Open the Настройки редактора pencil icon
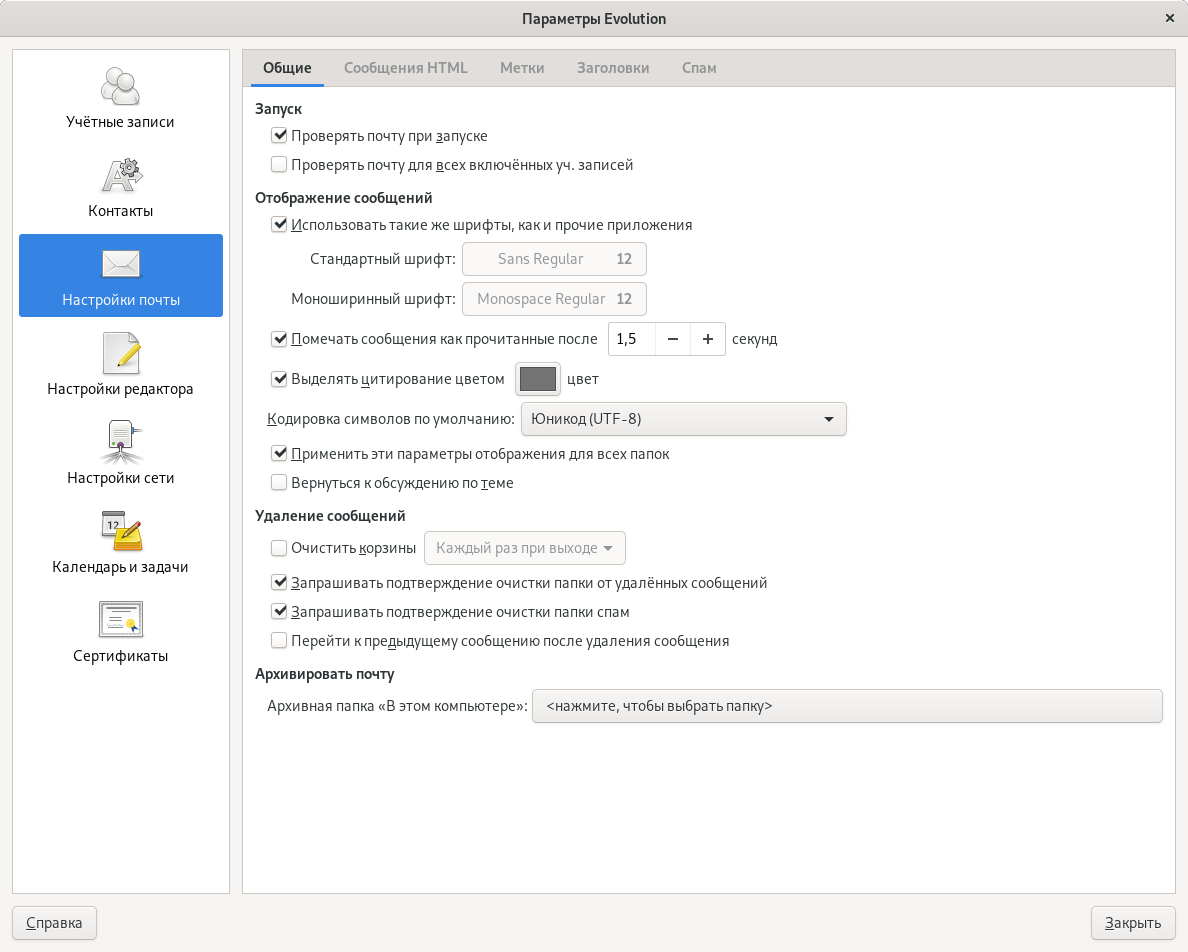 point(120,353)
